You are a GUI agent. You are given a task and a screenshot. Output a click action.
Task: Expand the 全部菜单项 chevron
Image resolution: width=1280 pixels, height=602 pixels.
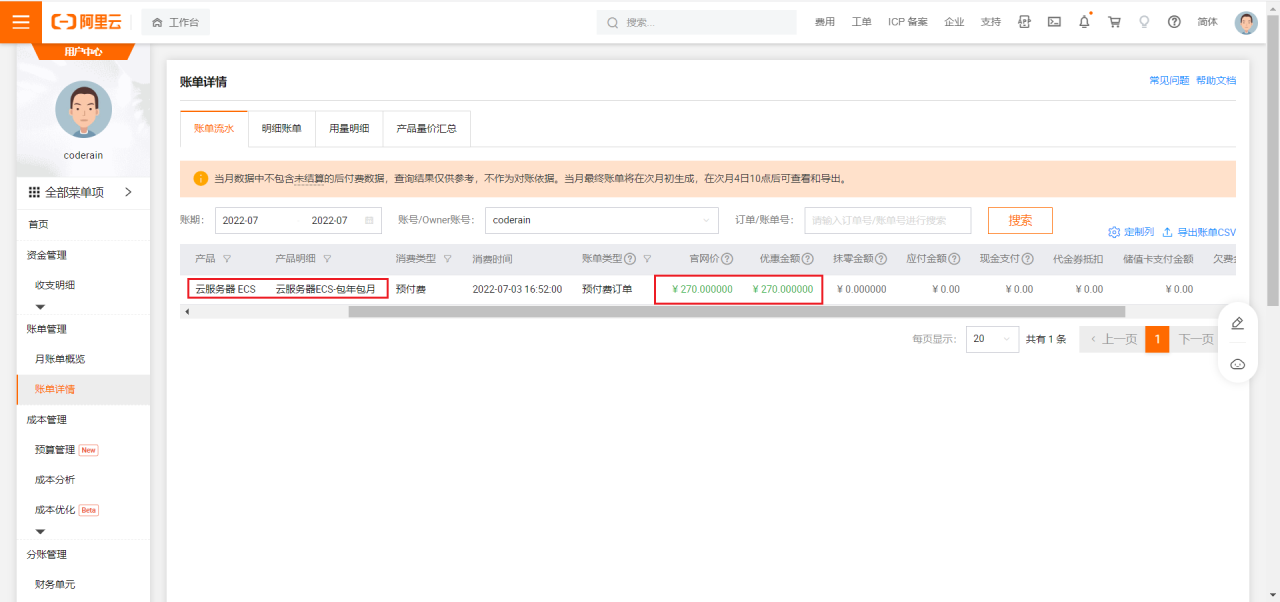127,192
